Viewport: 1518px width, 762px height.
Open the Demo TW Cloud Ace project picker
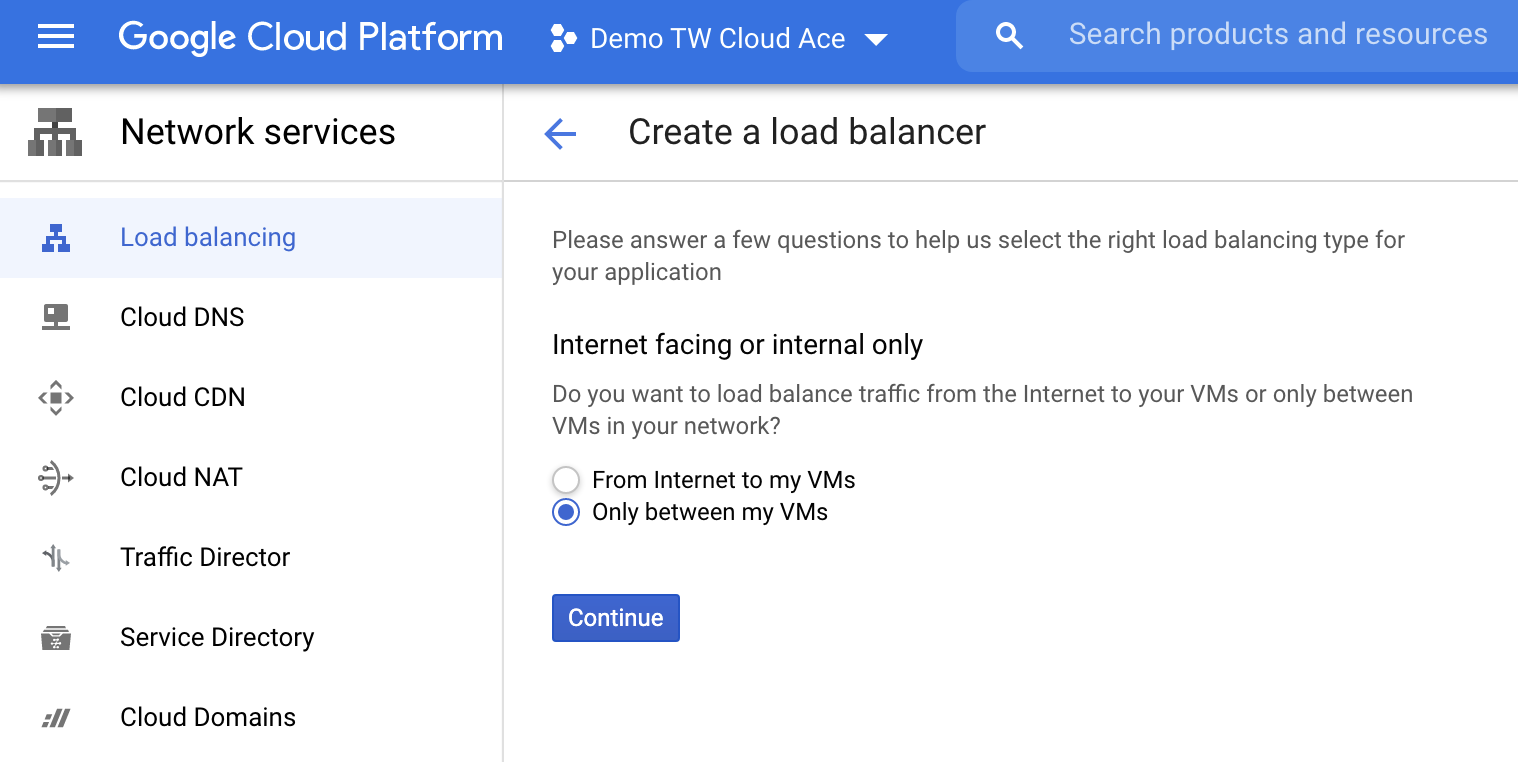point(717,38)
